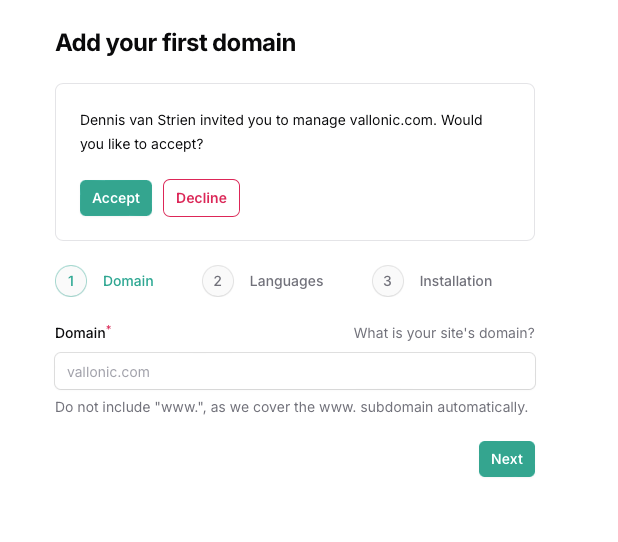Click the 'Add your first domain' heading
This screenshot has height=542, width=618.
pos(175,43)
